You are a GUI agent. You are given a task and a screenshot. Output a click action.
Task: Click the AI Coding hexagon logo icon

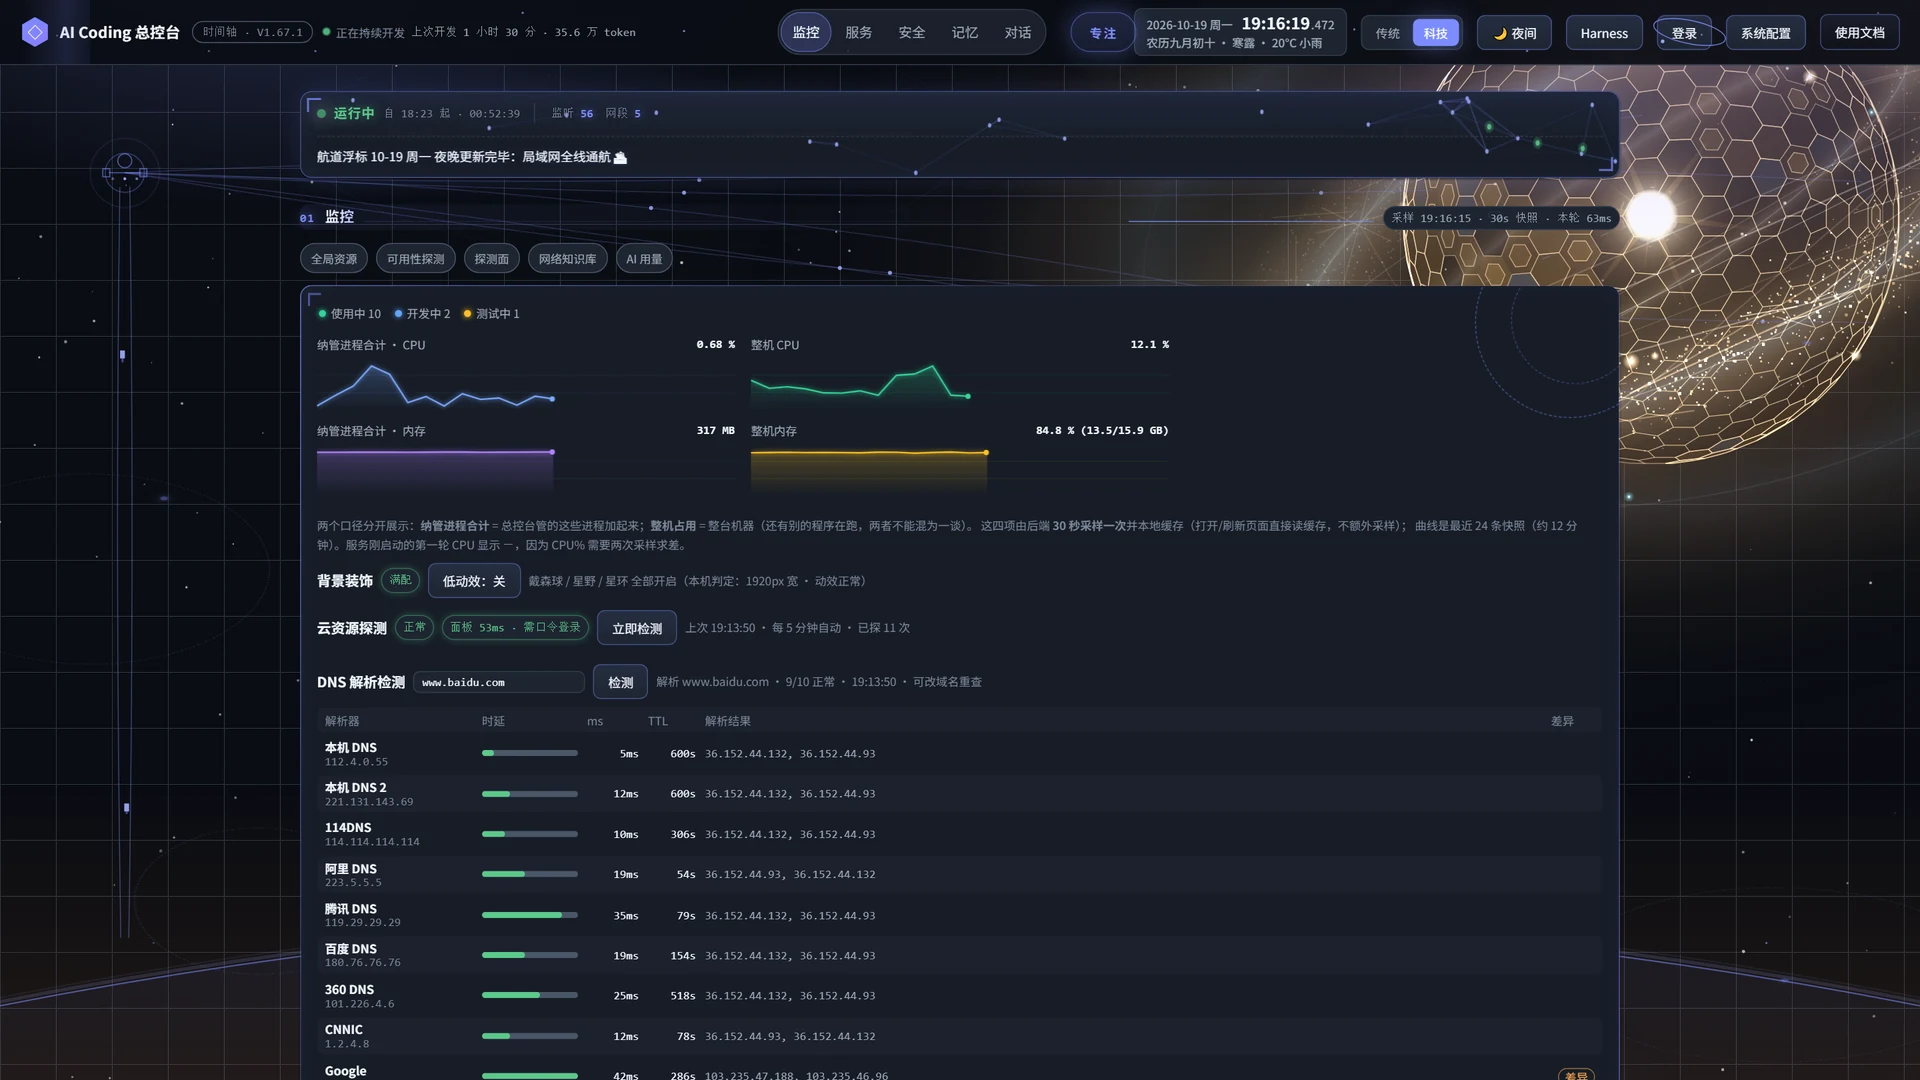tap(35, 32)
